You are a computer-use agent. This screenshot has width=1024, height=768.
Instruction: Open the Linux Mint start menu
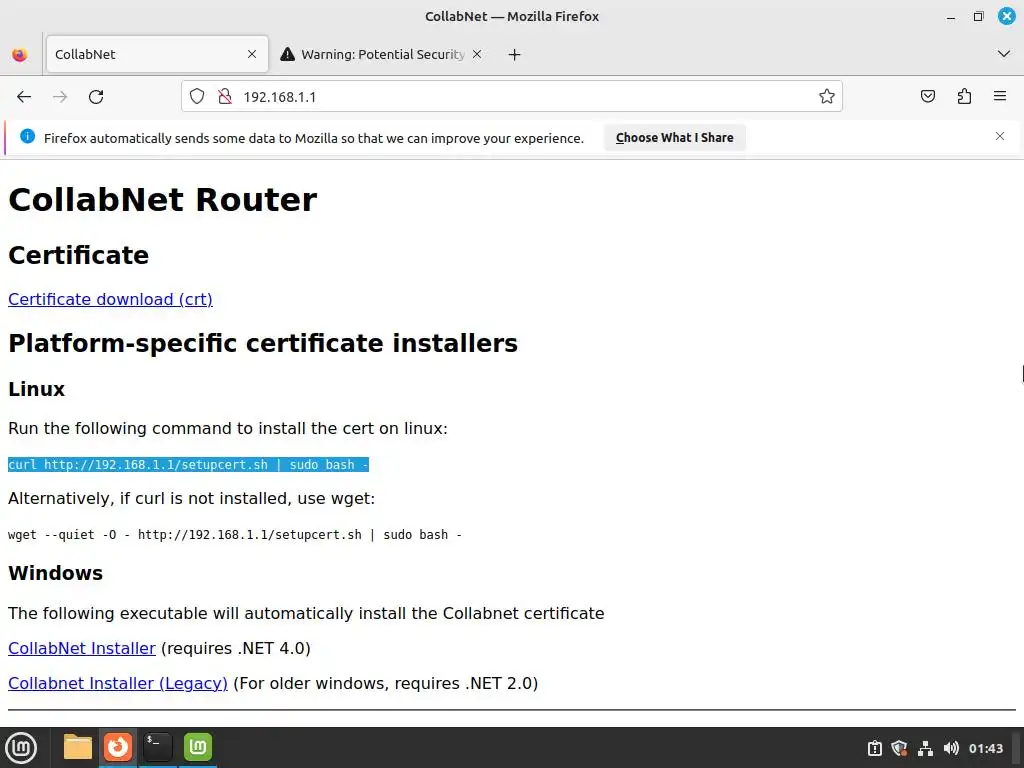pos(21,747)
